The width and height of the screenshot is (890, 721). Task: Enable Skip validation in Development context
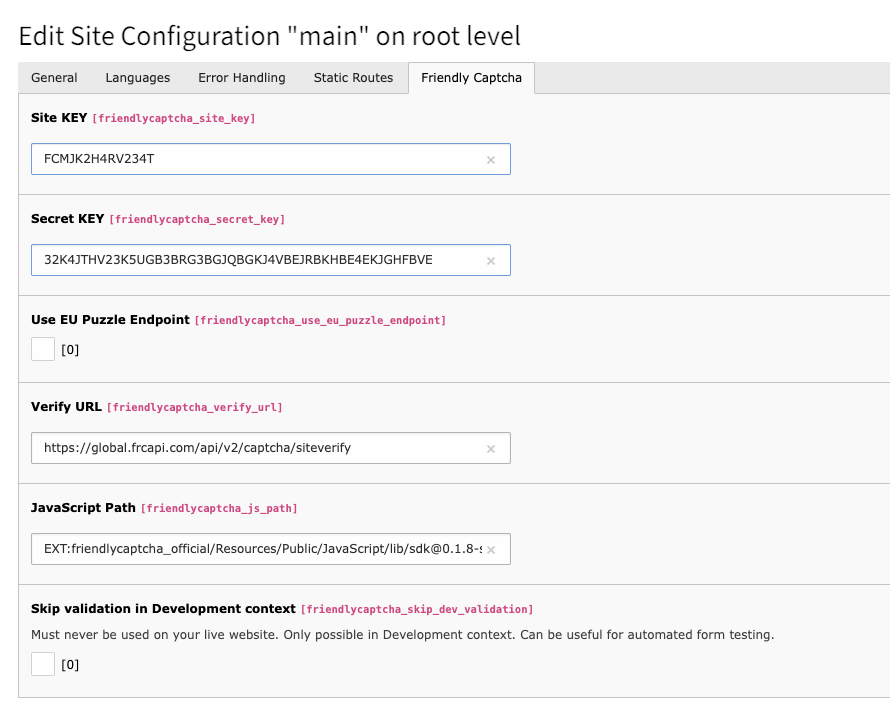click(x=42, y=664)
